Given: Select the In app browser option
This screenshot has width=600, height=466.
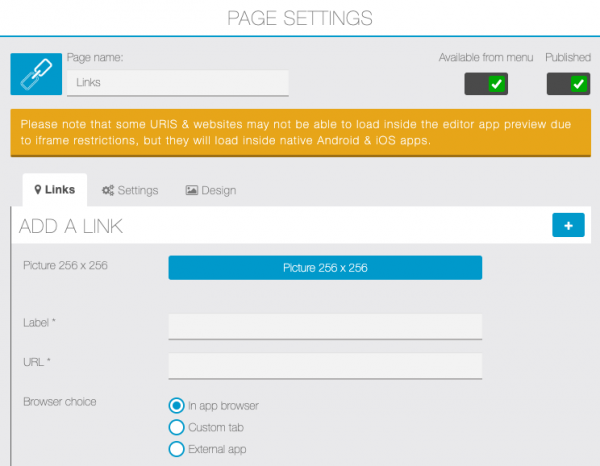Looking at the screenshot, I should 177,405.
